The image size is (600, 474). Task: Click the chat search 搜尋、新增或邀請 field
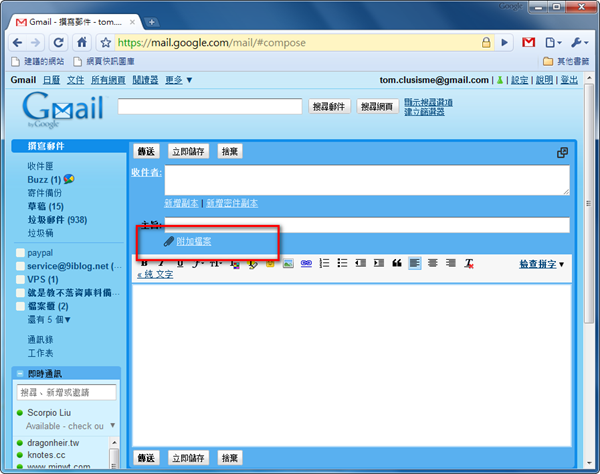pyautogui.click(x=67, y=393)
